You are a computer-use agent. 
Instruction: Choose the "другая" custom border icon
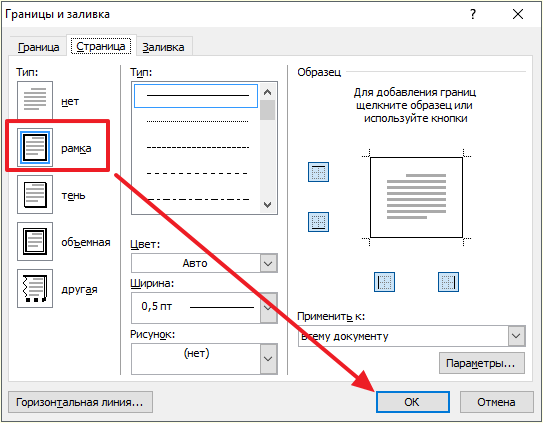point(35,289)
